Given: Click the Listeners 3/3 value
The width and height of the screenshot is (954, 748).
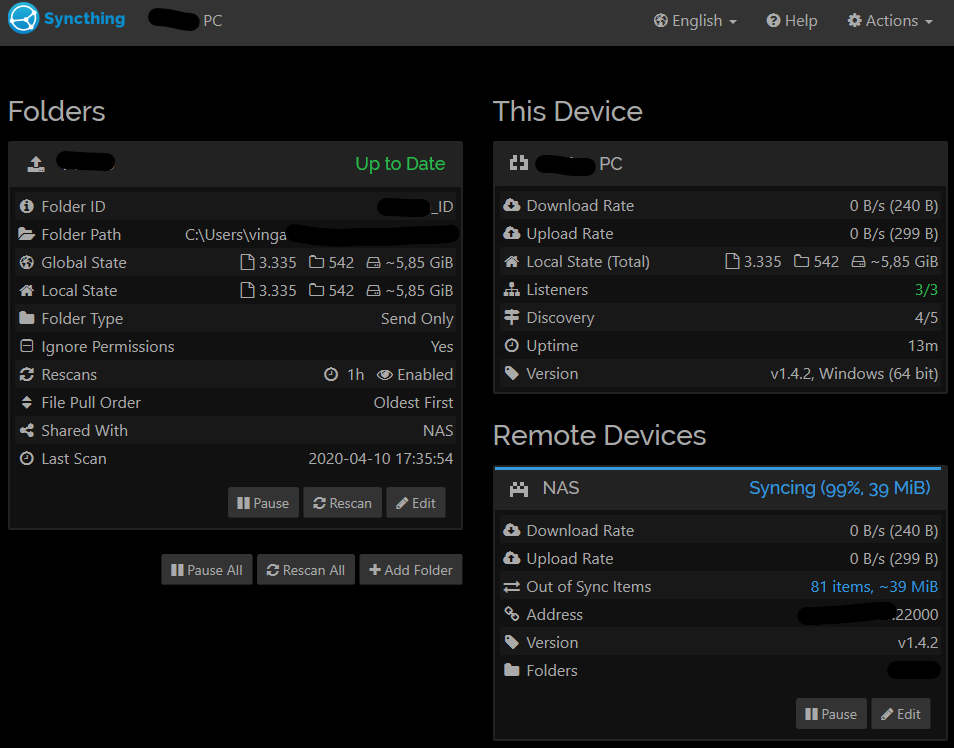Looking at the screenshot, I should coord(926,290).
